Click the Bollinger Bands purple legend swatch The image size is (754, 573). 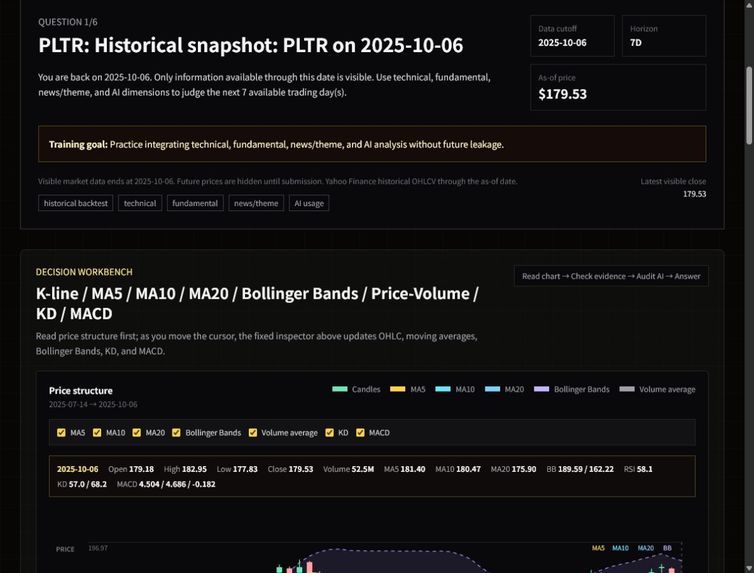(x=541, y=389)
